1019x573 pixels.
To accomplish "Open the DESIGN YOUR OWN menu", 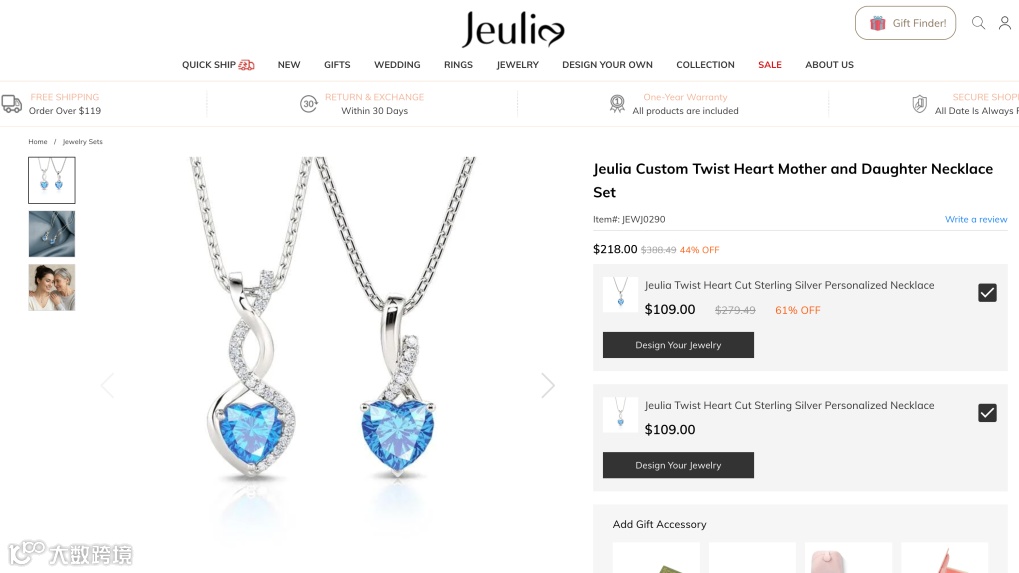I will tap(607, 65).
